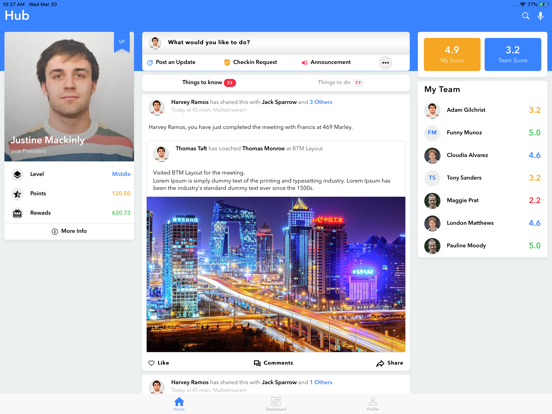The height and width of the screenshot is (414, 552).
Task: Click the Points value 120.50
Action: 121,194
